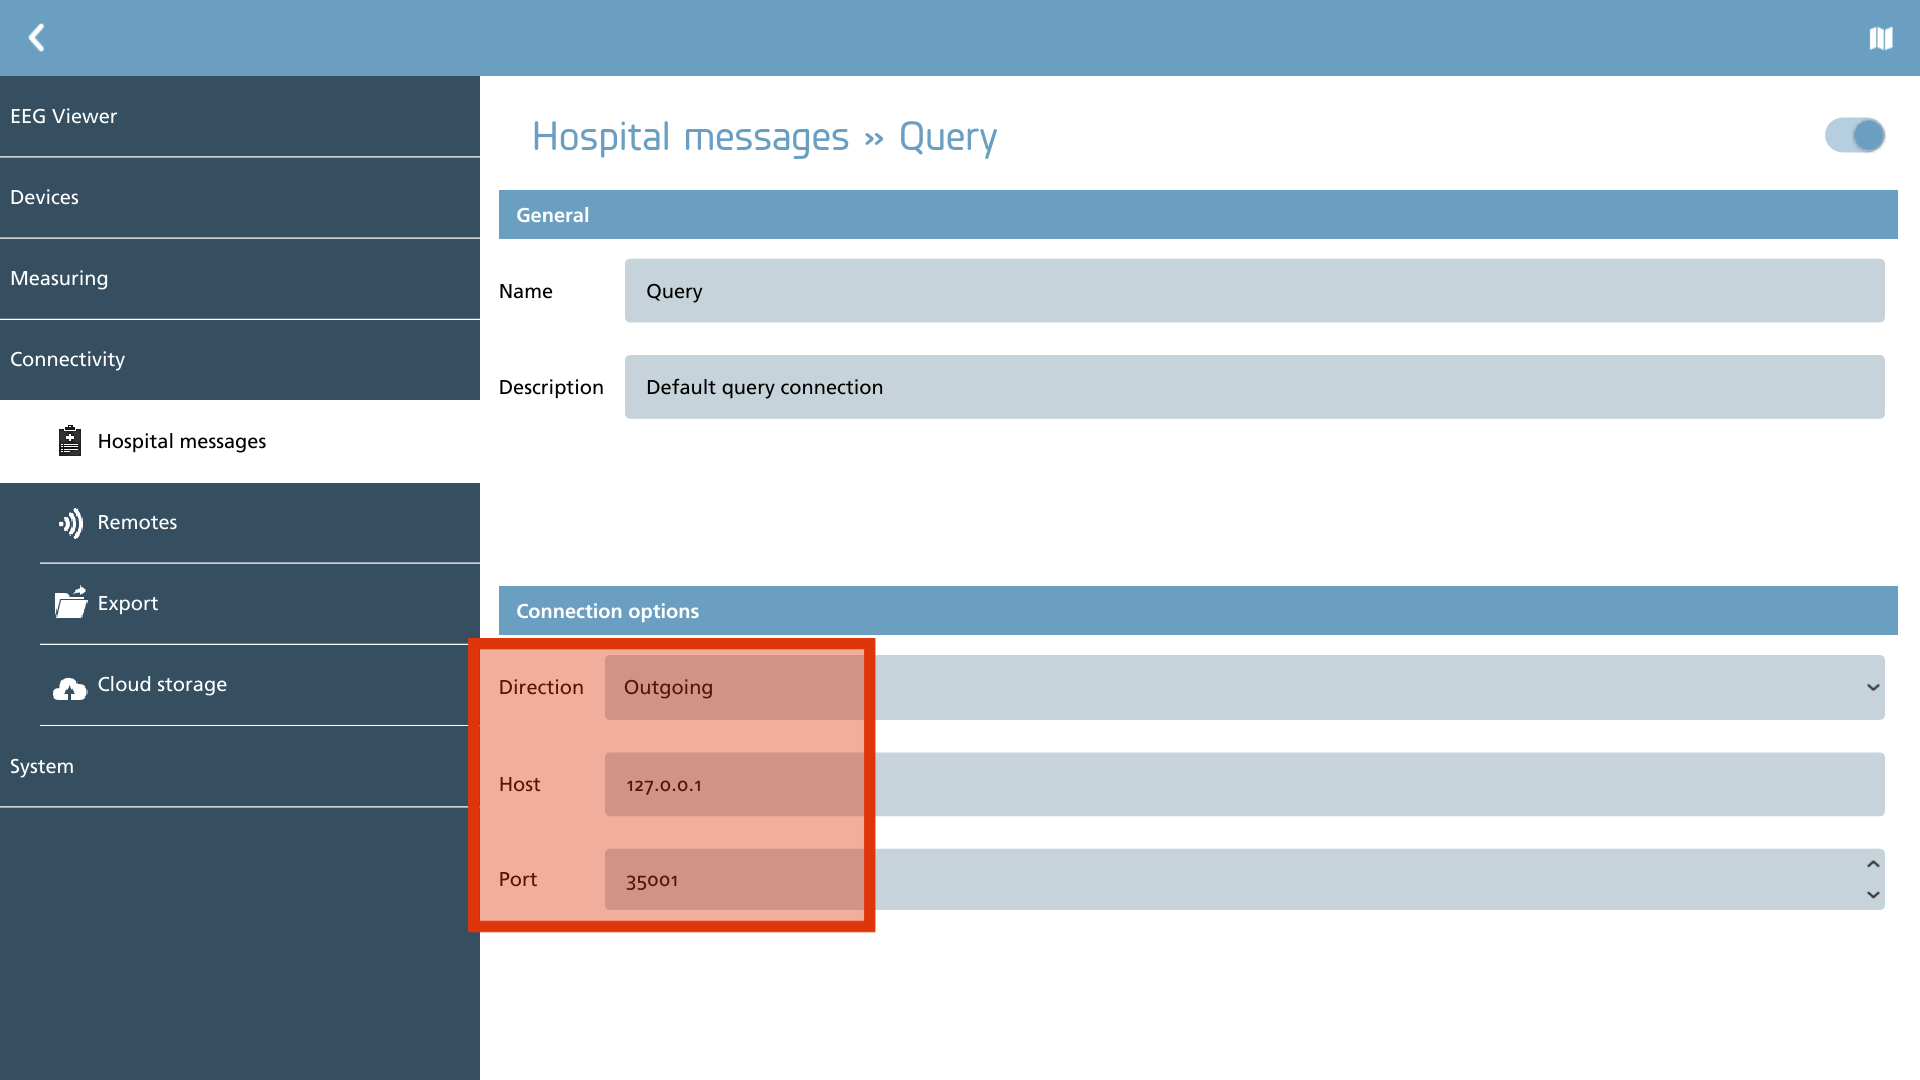The image size is (1920, 1080).
Task: Click the Query breadcrumb title
Action: pos(947,137)
